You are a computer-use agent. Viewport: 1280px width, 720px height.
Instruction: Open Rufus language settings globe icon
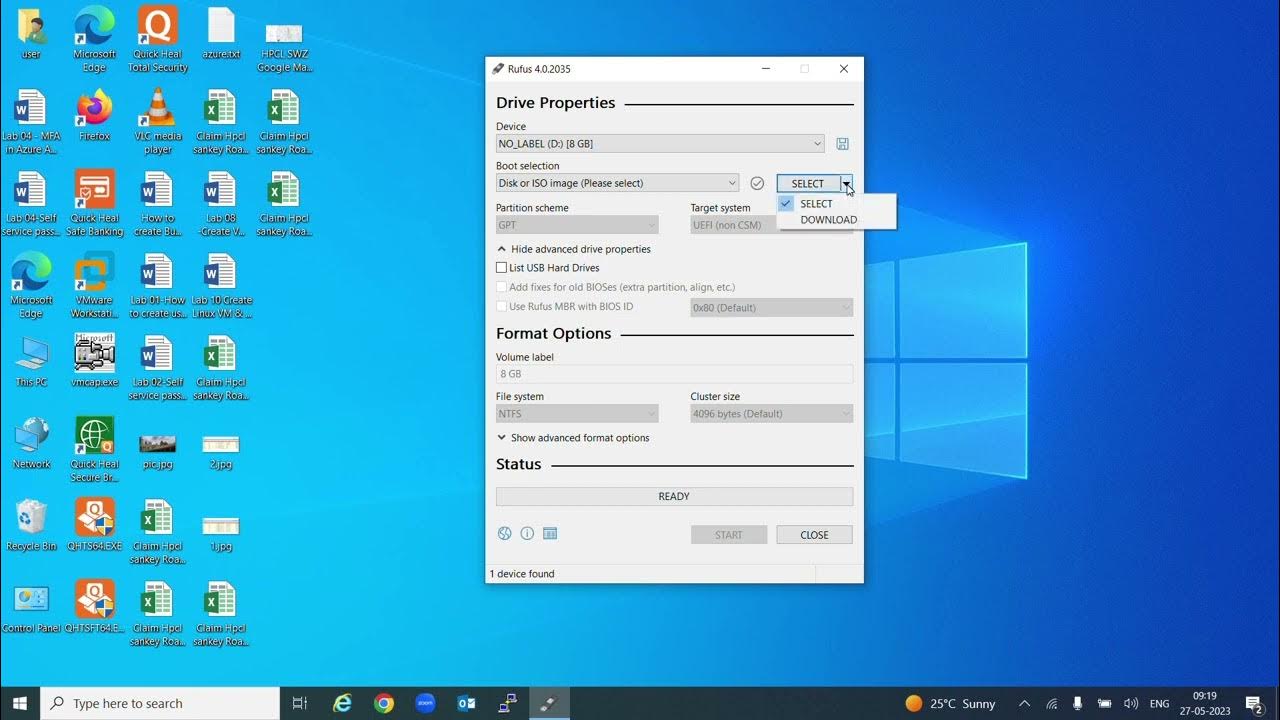[x=505, y=534]
